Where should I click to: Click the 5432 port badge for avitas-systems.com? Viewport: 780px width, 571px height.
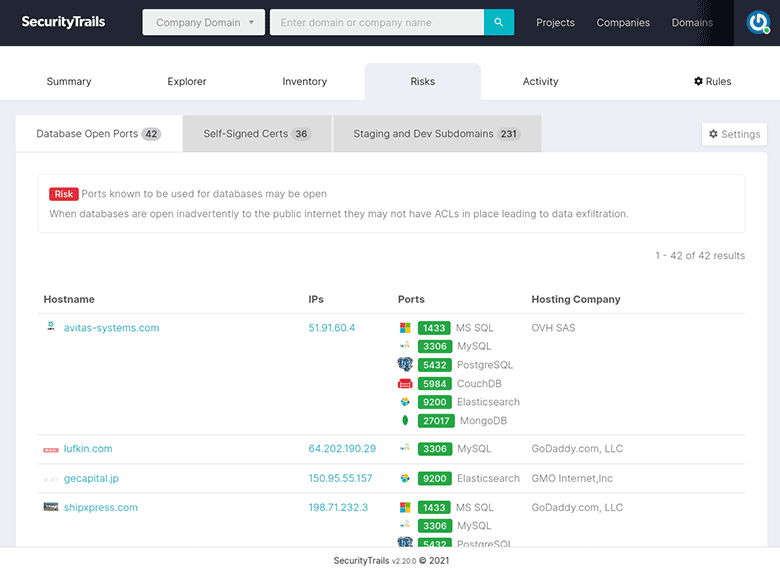click(x=434, y=365)
